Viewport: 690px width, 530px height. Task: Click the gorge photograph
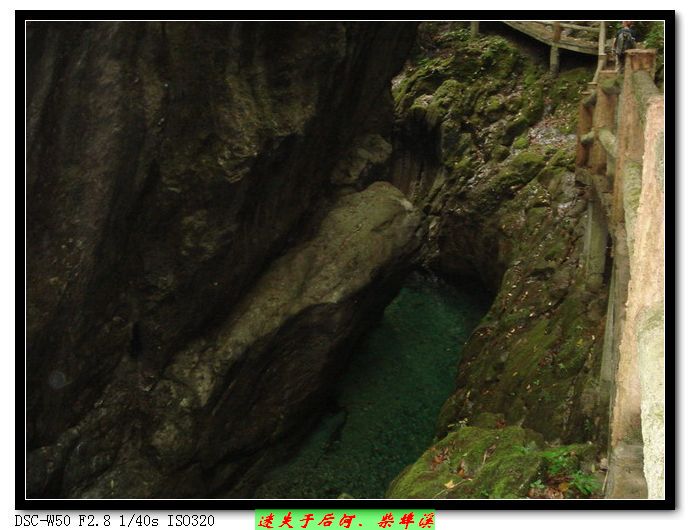pyautogui.click(x=345, y=260)
